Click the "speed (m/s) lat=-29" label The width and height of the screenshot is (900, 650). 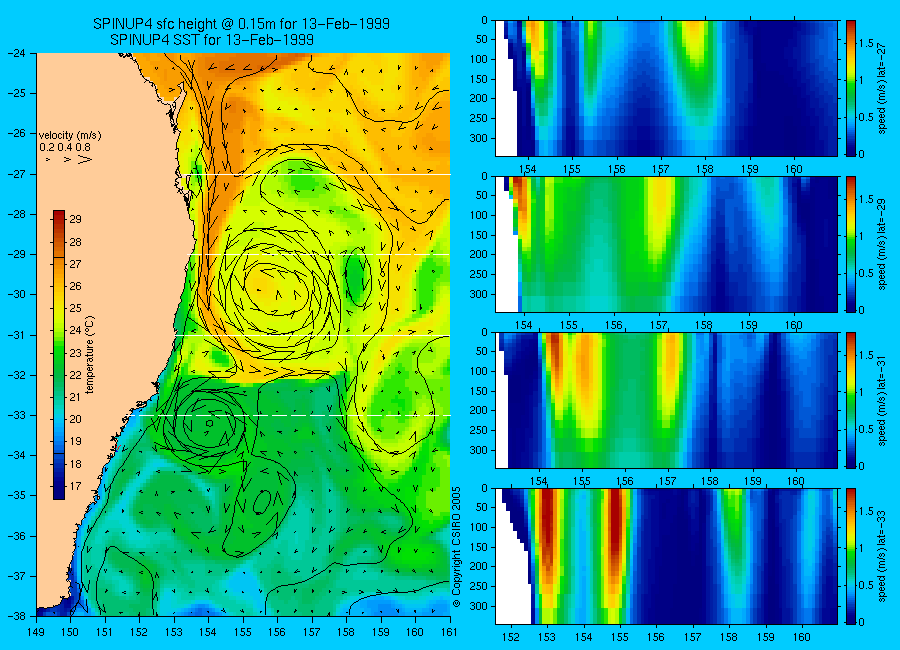(882, 244)
